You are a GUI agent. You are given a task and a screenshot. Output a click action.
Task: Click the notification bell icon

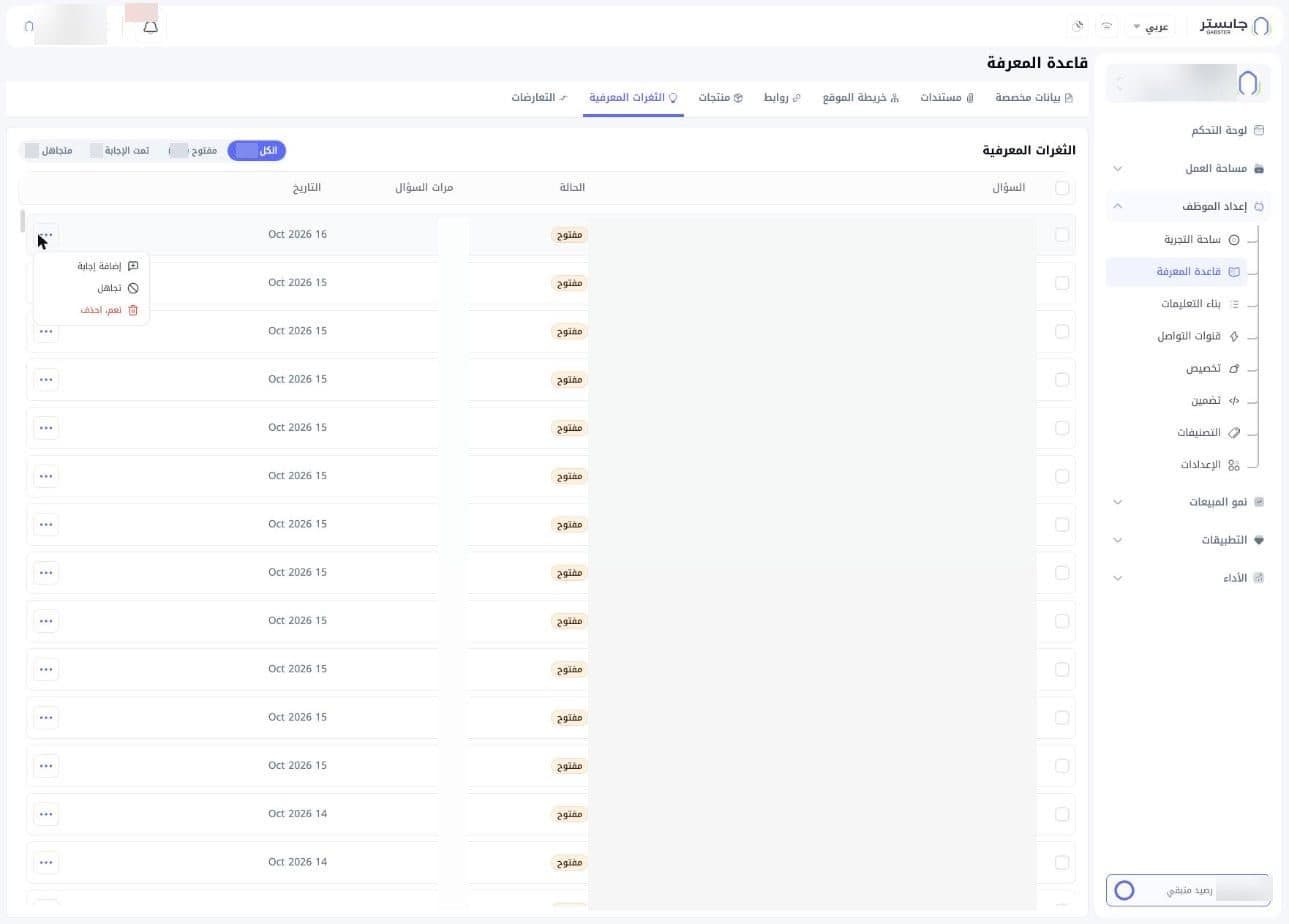[x=150, y=27]
